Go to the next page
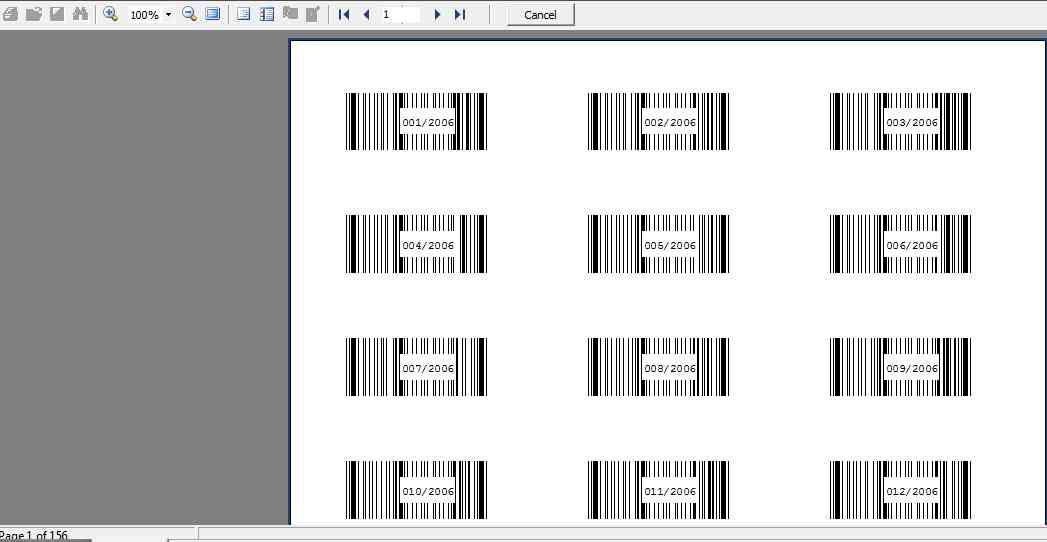Image resolution: width=1047 pixels, height=542 pixels. click(437, 15)
